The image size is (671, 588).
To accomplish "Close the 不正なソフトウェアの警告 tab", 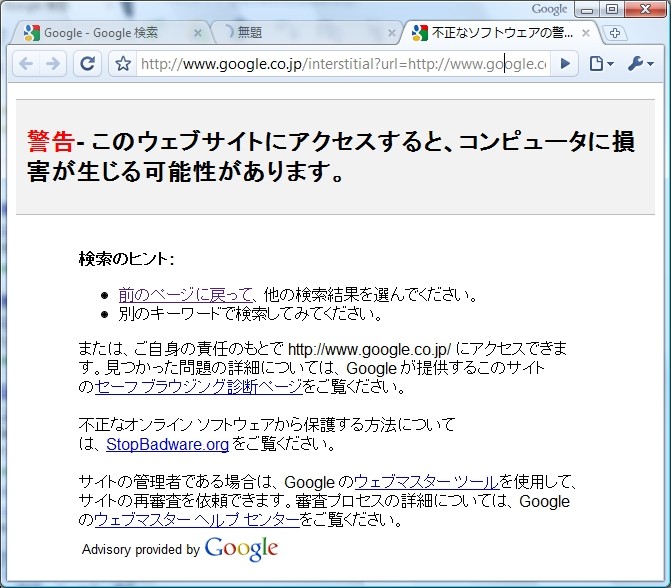I will pos(586,33).
